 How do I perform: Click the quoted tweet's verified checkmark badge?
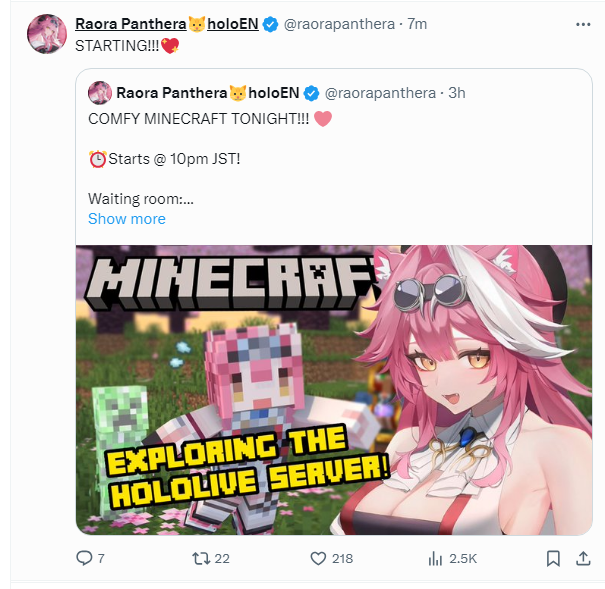click(x=311, y=93)
